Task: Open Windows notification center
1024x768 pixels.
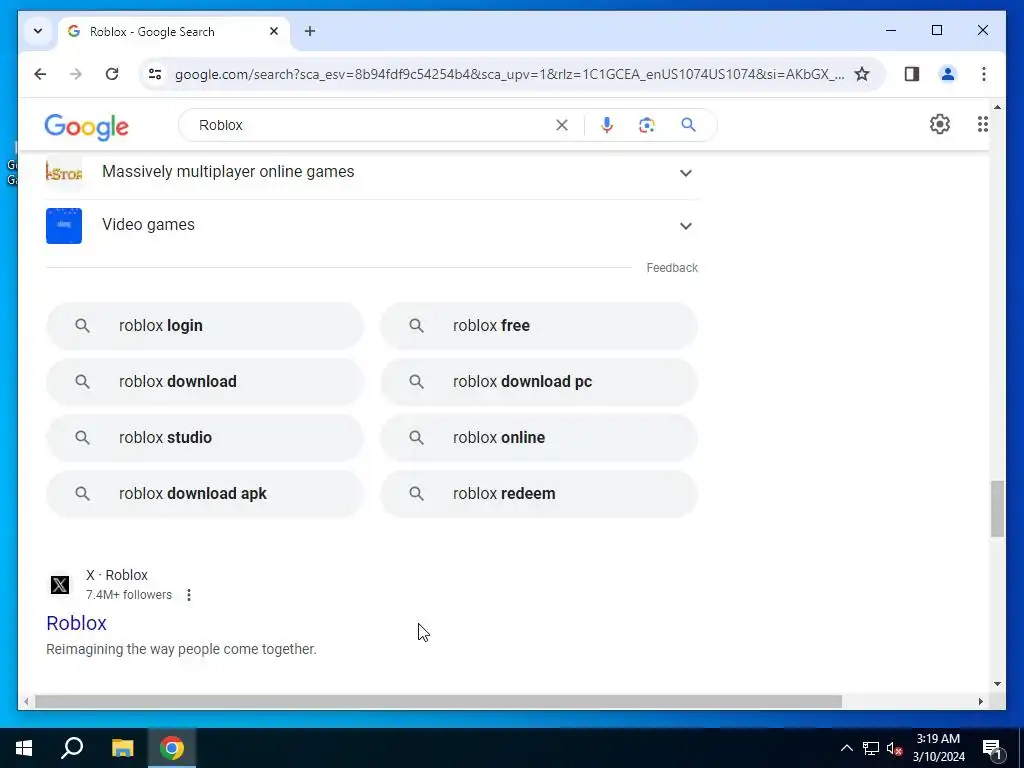Action: pos(993,749)
